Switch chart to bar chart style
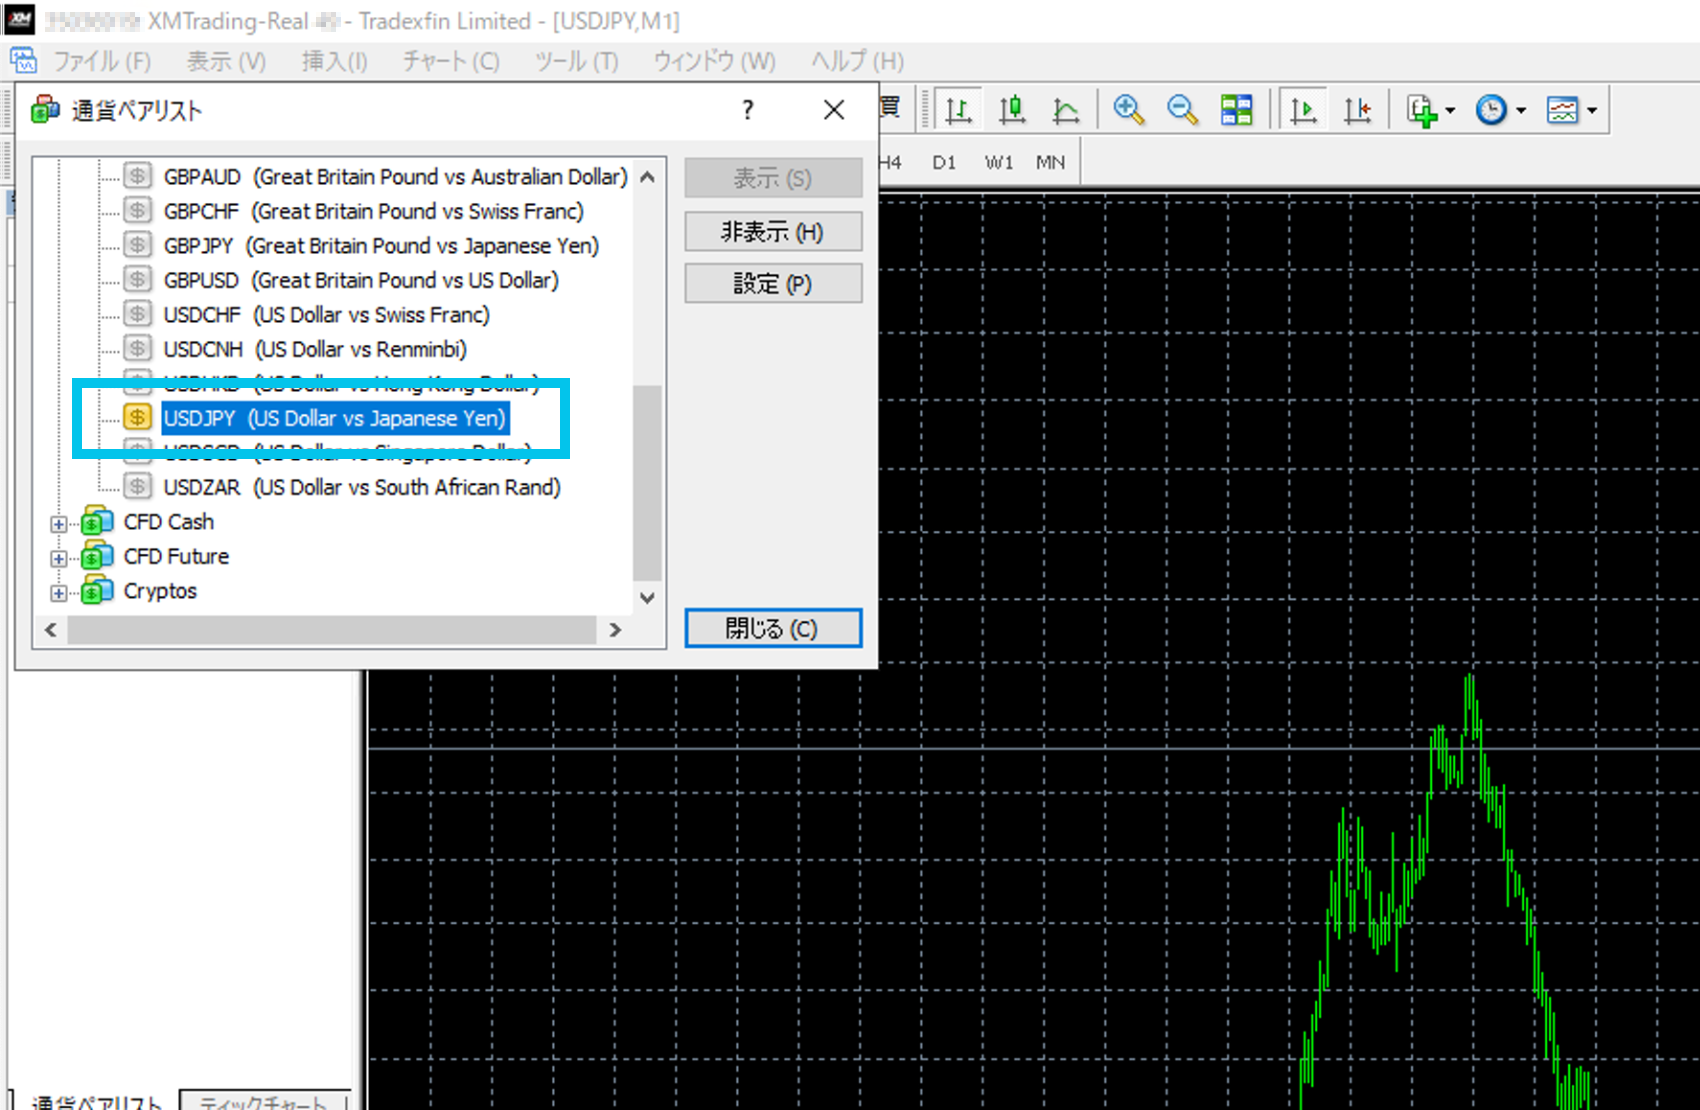 958,110
